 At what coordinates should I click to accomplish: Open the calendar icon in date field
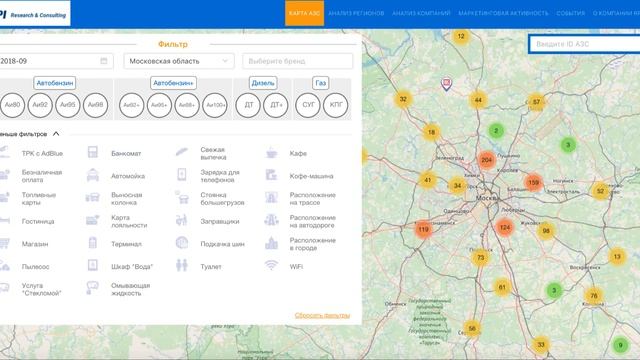click(x=104, y=61)
